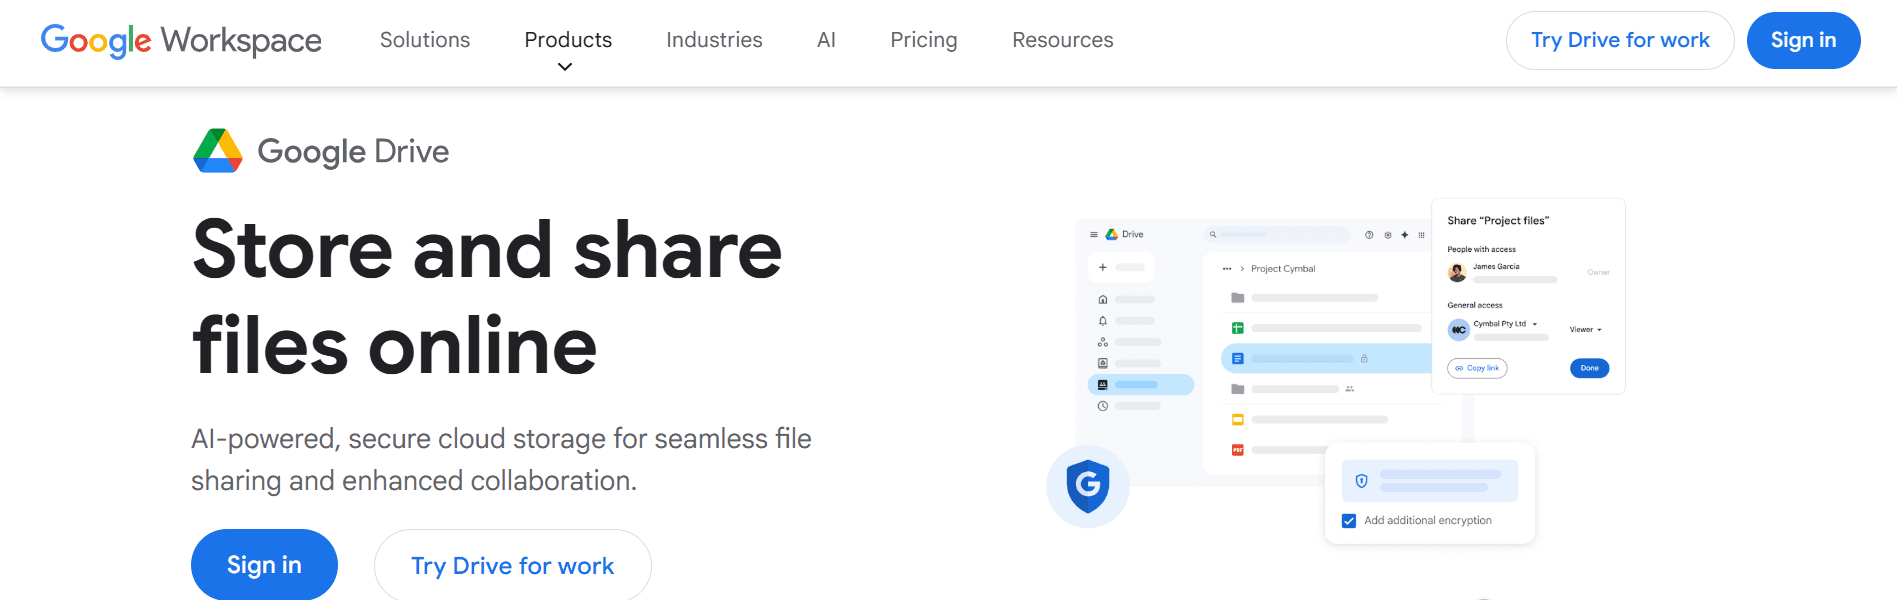Click the settings gear icon in illustration
This screenshot has height=600, width=1898.
1387,235
